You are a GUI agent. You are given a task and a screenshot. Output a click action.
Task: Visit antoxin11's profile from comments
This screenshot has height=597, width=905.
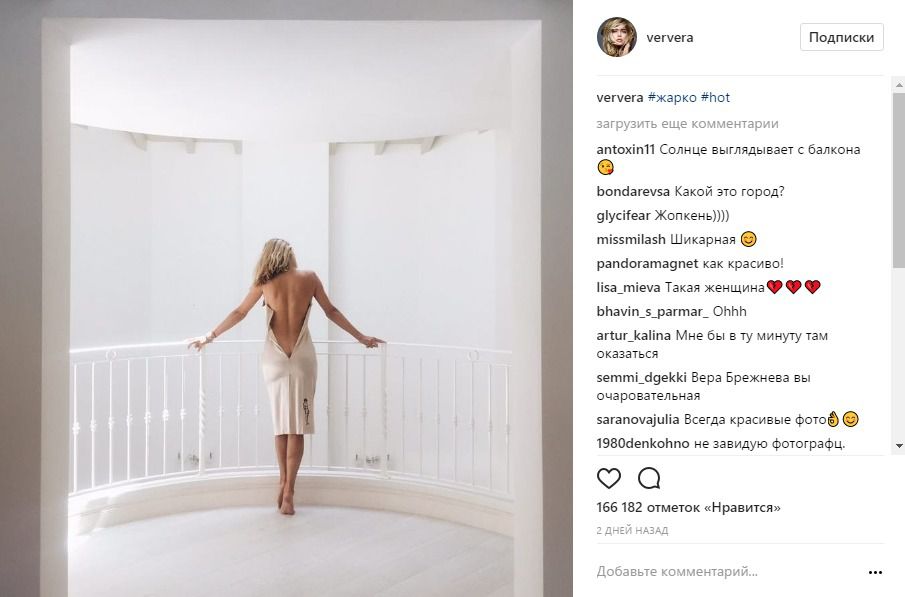[x=625, y=150]
